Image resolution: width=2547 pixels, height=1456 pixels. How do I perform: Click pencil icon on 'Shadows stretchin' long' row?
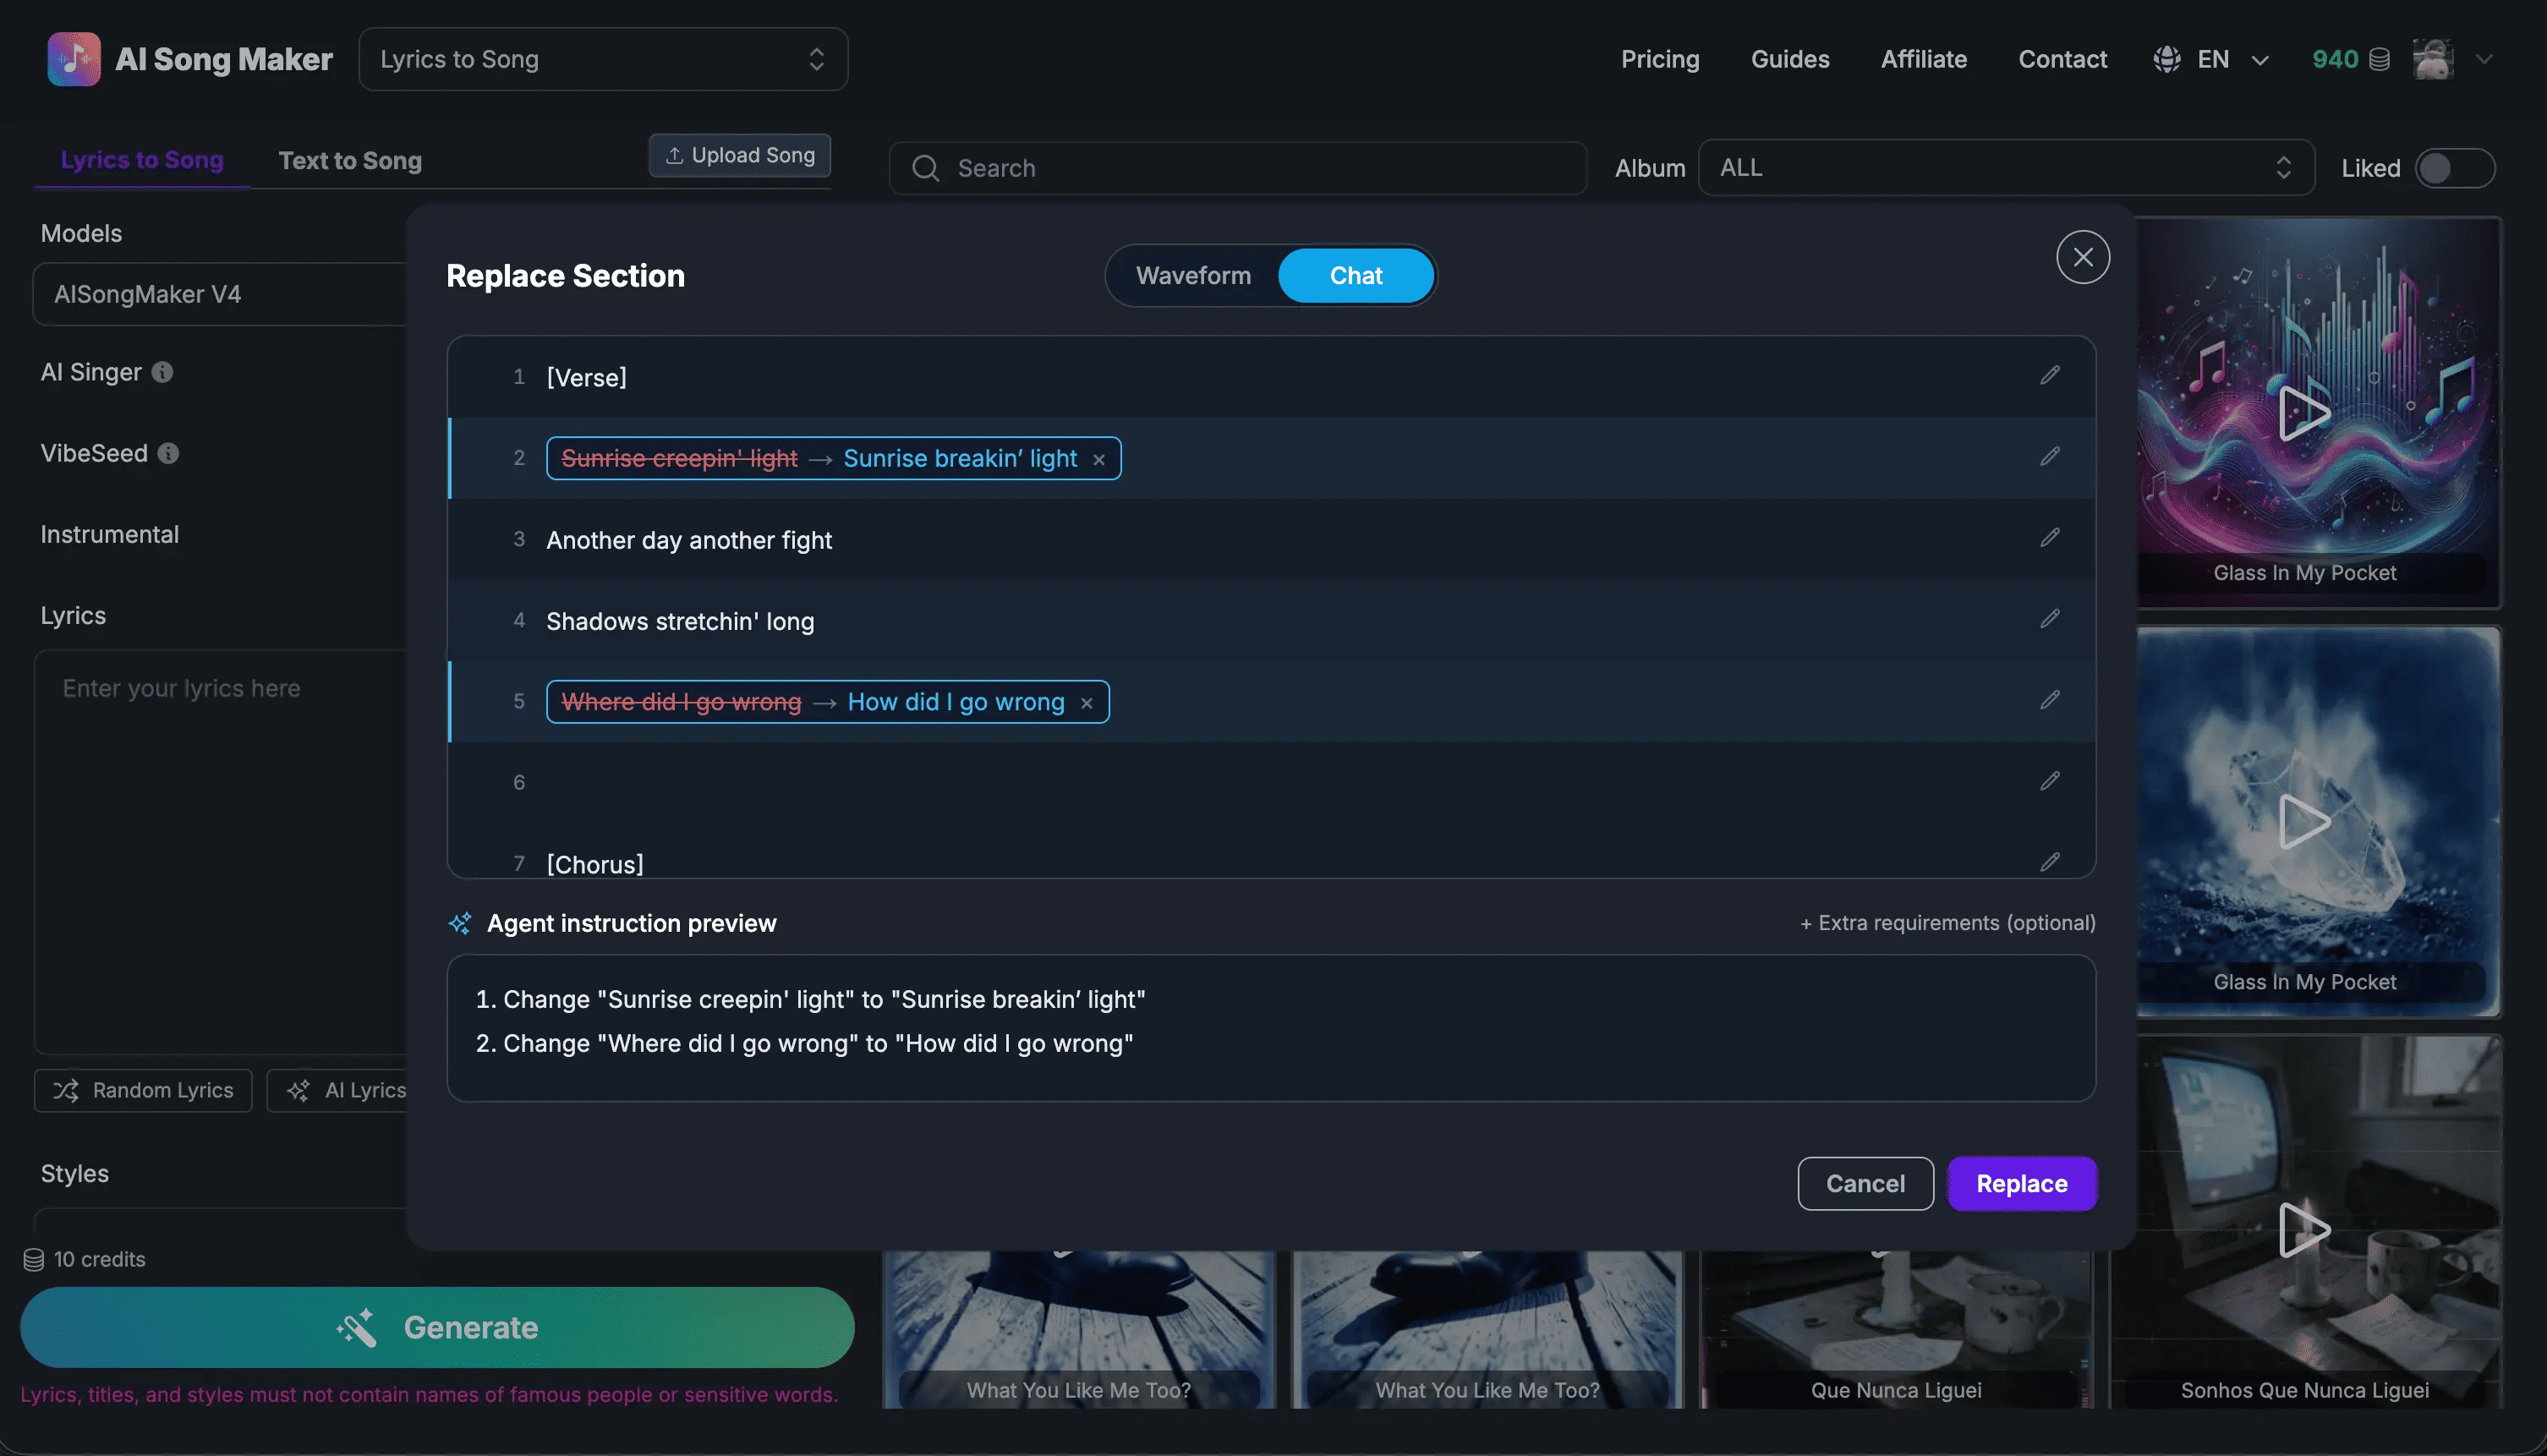(x=2050, y=619)
